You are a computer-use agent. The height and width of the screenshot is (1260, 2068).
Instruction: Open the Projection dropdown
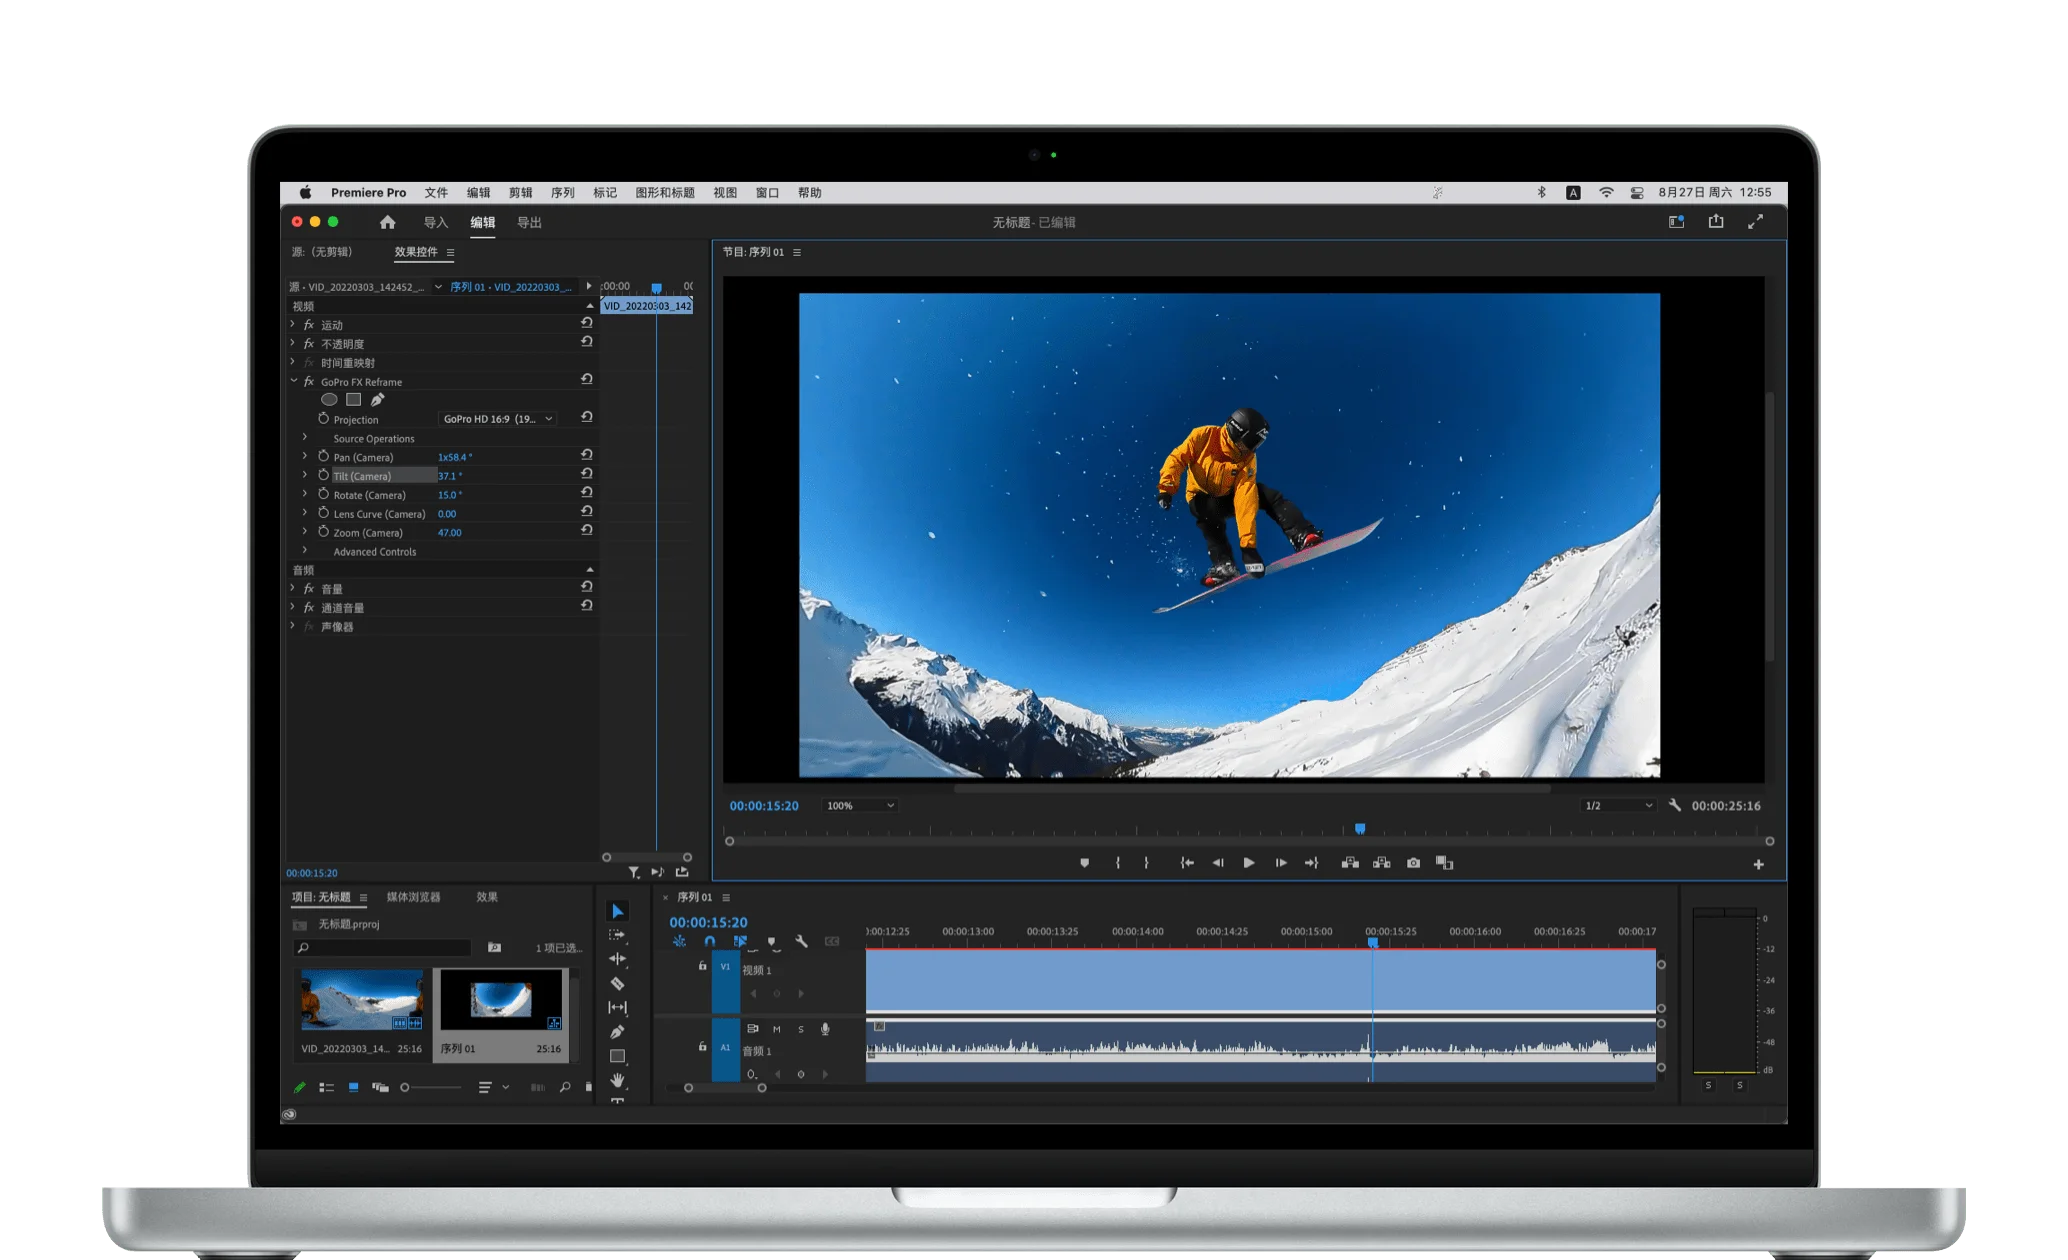497,419
